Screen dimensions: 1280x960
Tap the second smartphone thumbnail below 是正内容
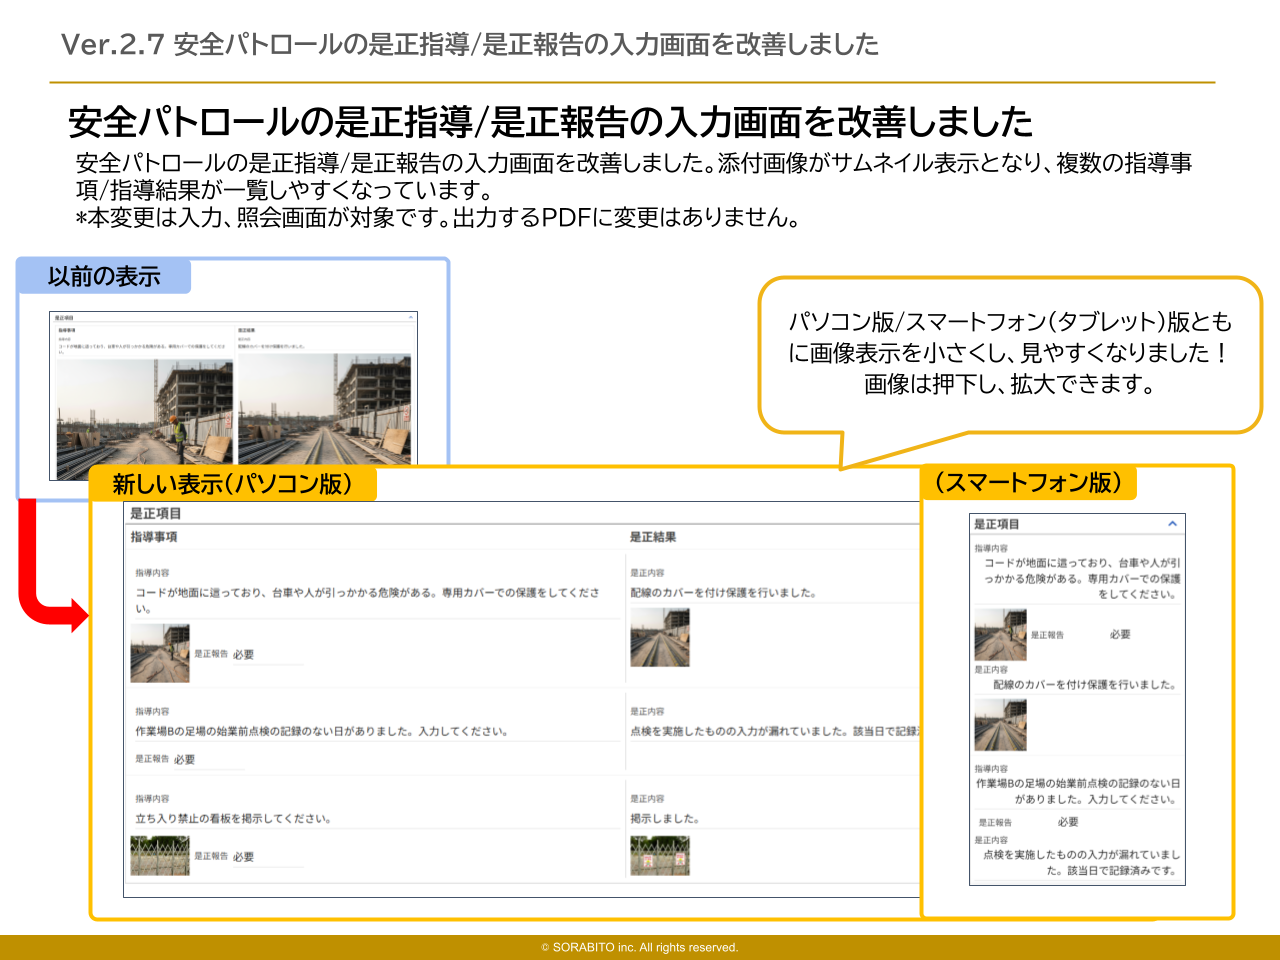coord(1000,725)
